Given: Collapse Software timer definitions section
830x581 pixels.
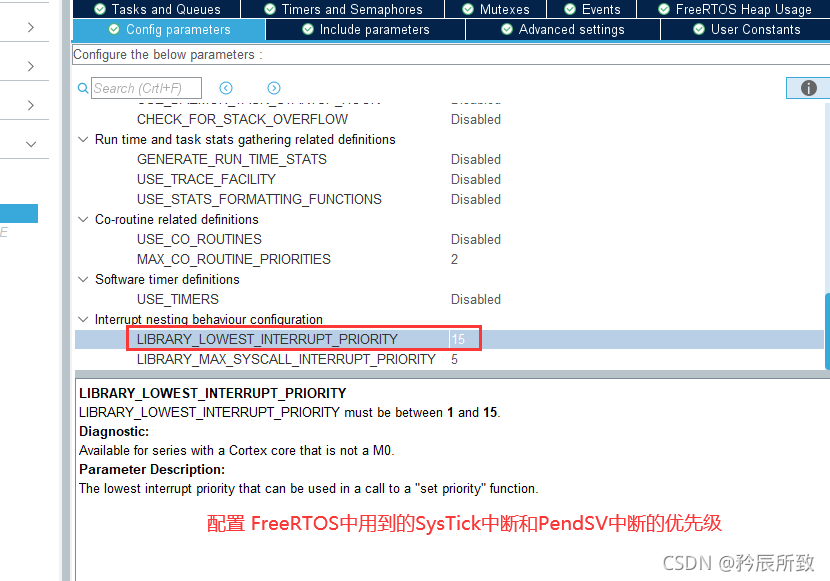Looking at the screenshot, I should click(x=83, y=279).
